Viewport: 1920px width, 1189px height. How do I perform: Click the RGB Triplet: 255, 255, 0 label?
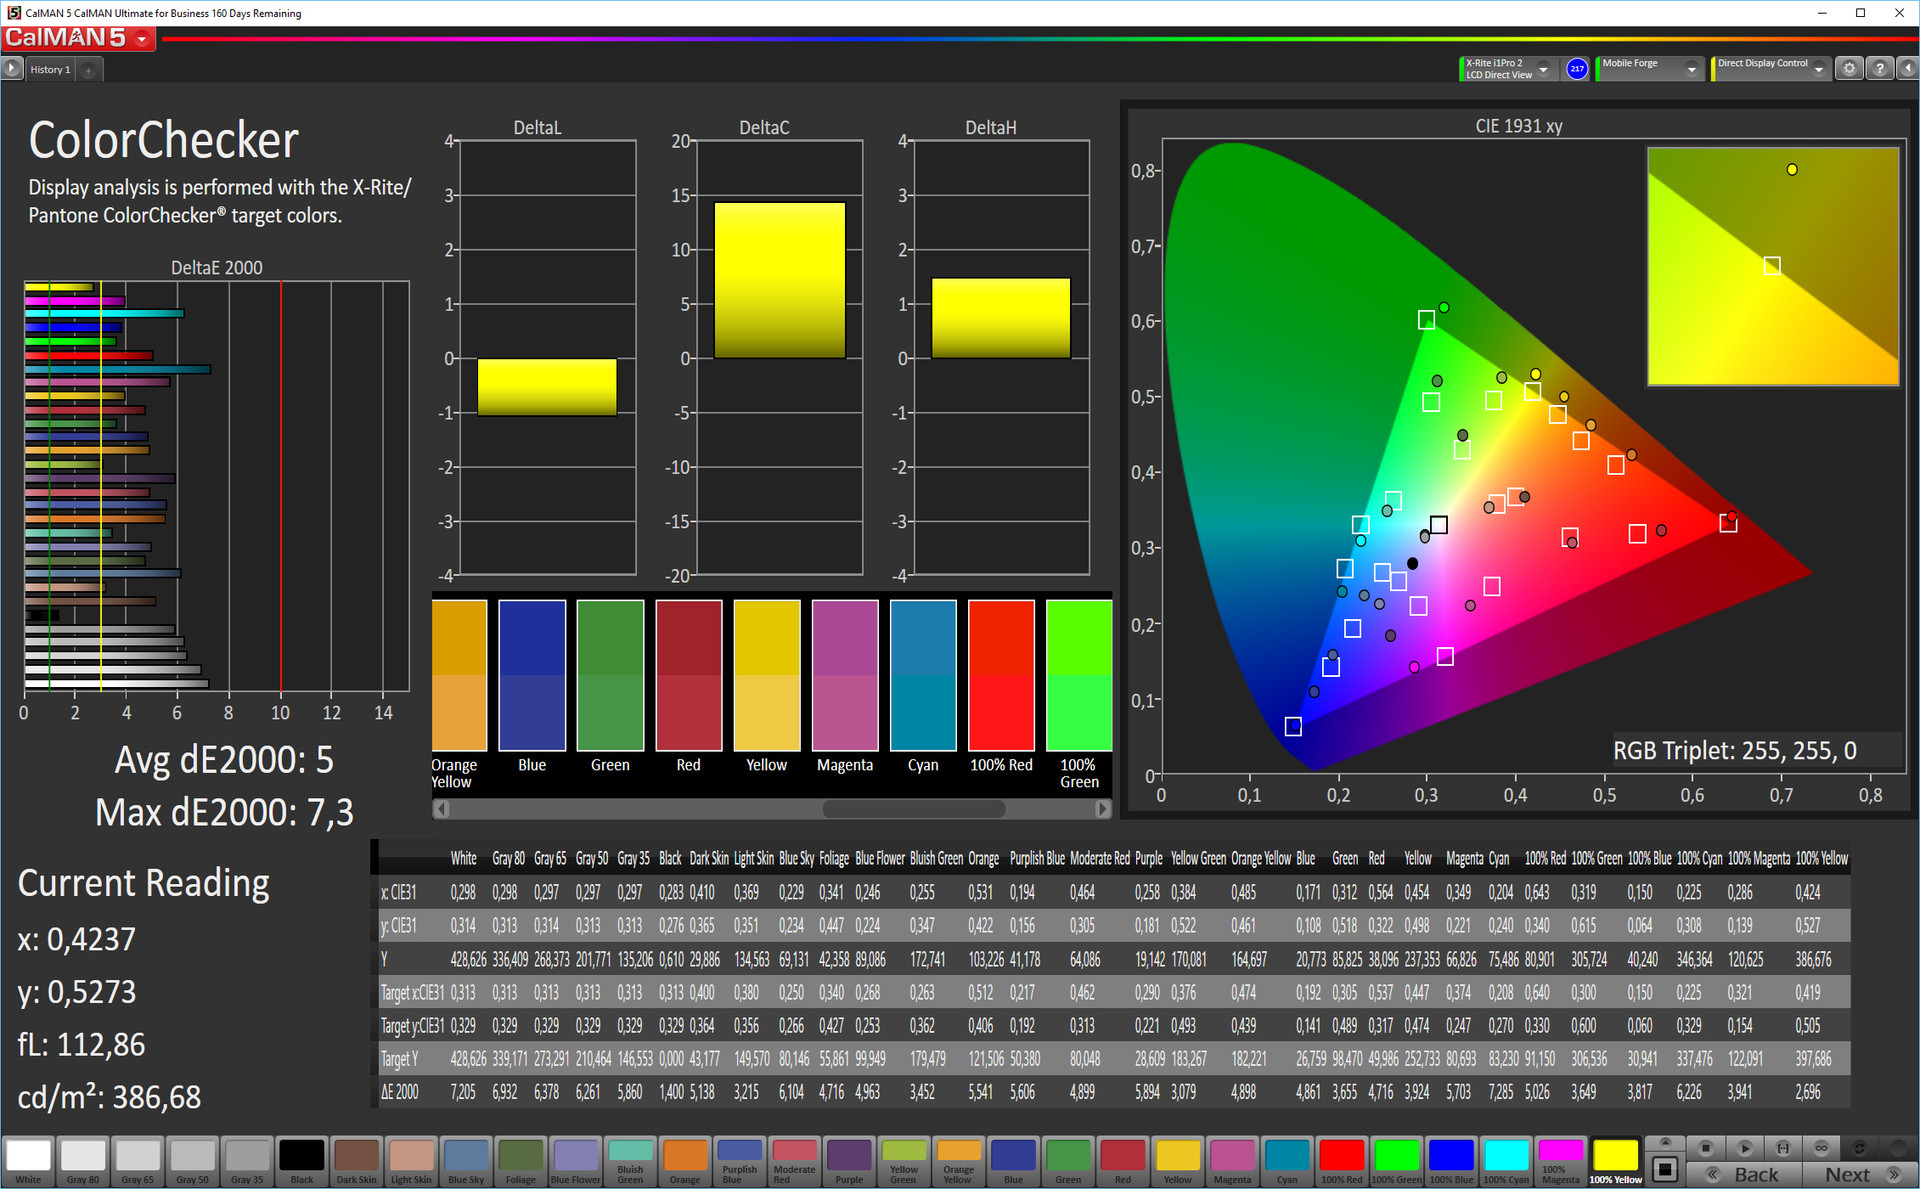(1735, 750)
